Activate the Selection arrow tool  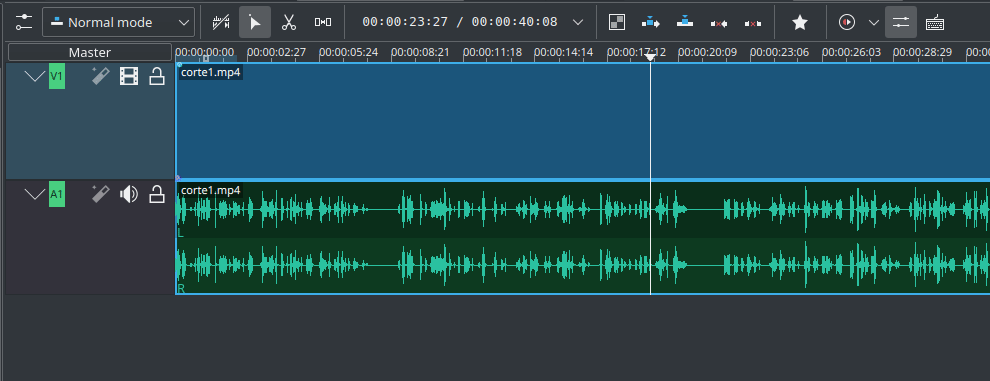255,22
